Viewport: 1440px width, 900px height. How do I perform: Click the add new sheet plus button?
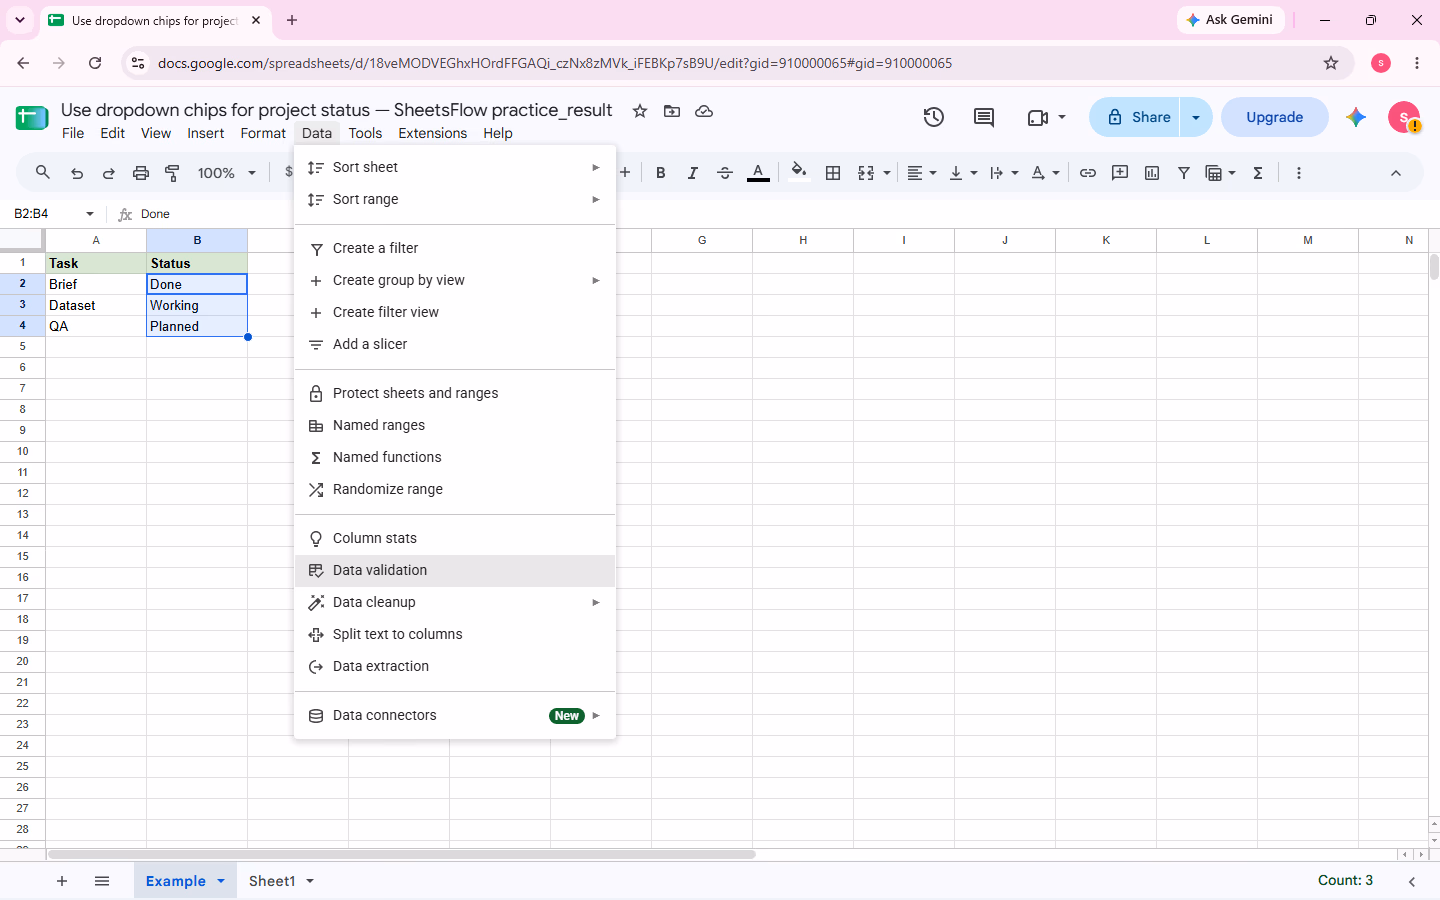(x=62, y=881)
